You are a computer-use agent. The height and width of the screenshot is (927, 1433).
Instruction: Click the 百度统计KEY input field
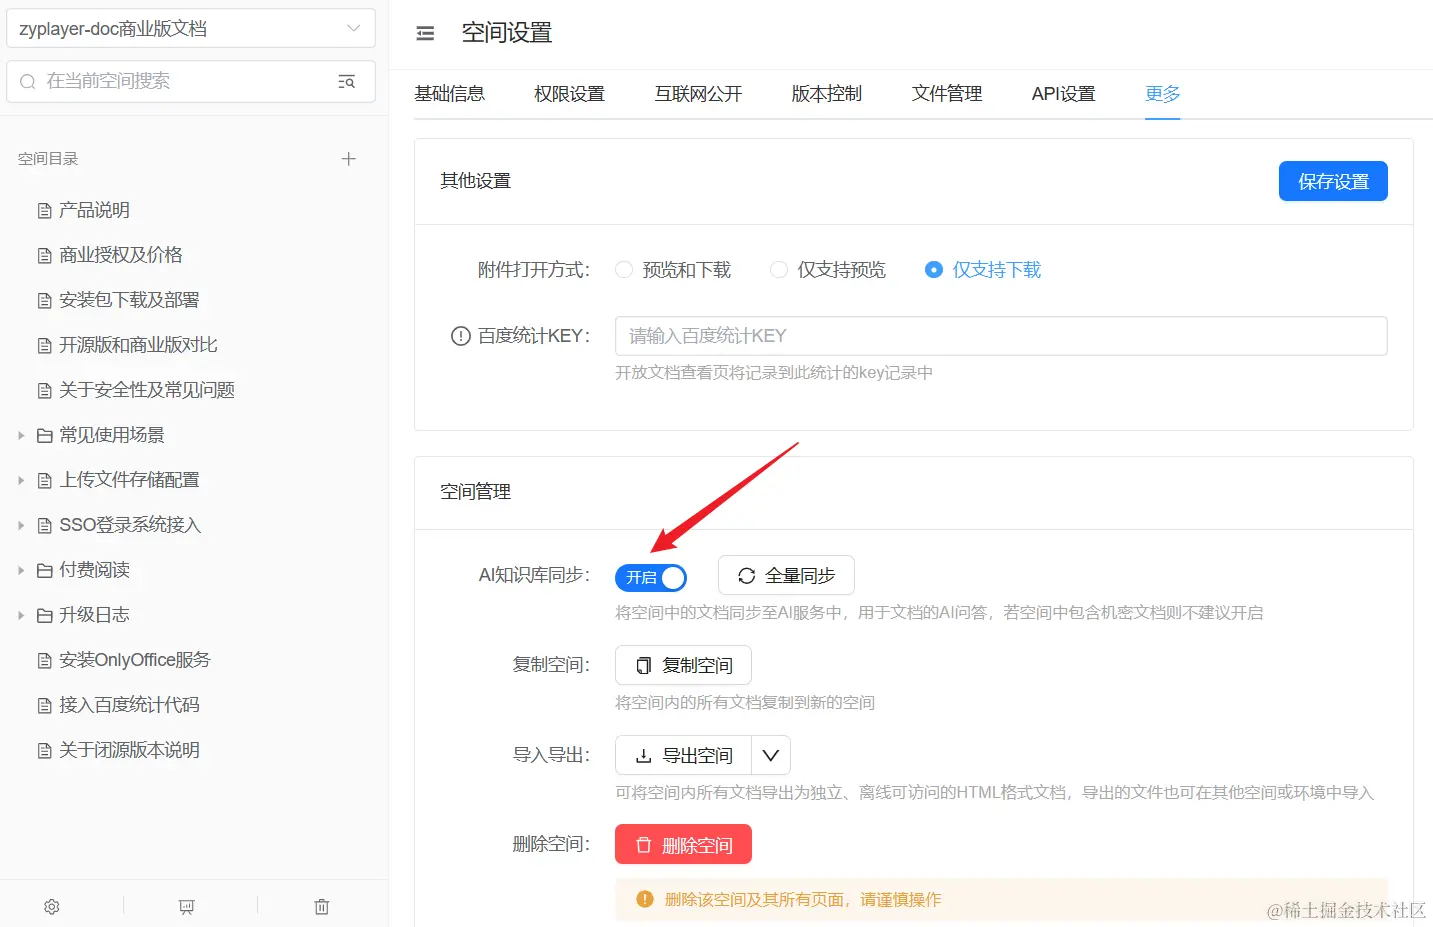pyautogui.click(x=1001, y=336)
